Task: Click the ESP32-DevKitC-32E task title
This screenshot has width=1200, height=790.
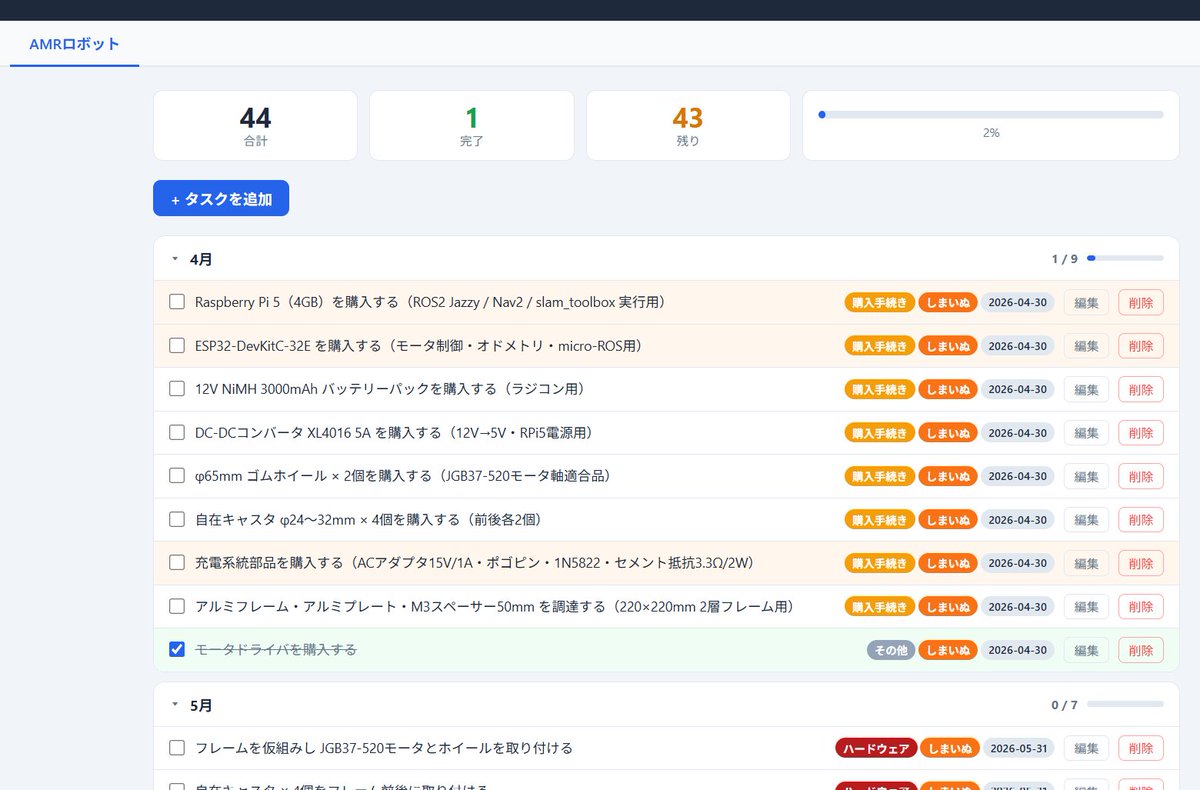Action: point(419,346)
